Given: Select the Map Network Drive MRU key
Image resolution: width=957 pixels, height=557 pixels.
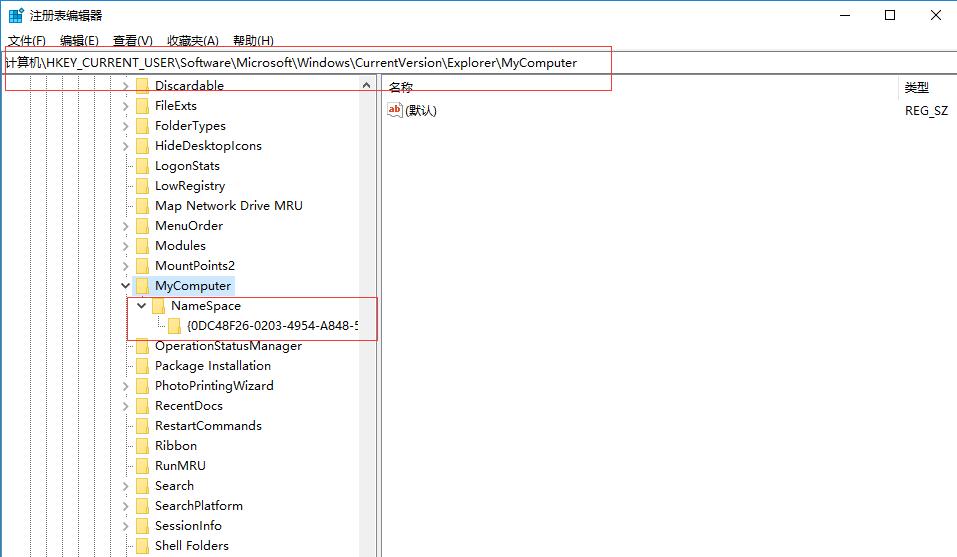Looking at the screenshot, I should click(228, 206).
